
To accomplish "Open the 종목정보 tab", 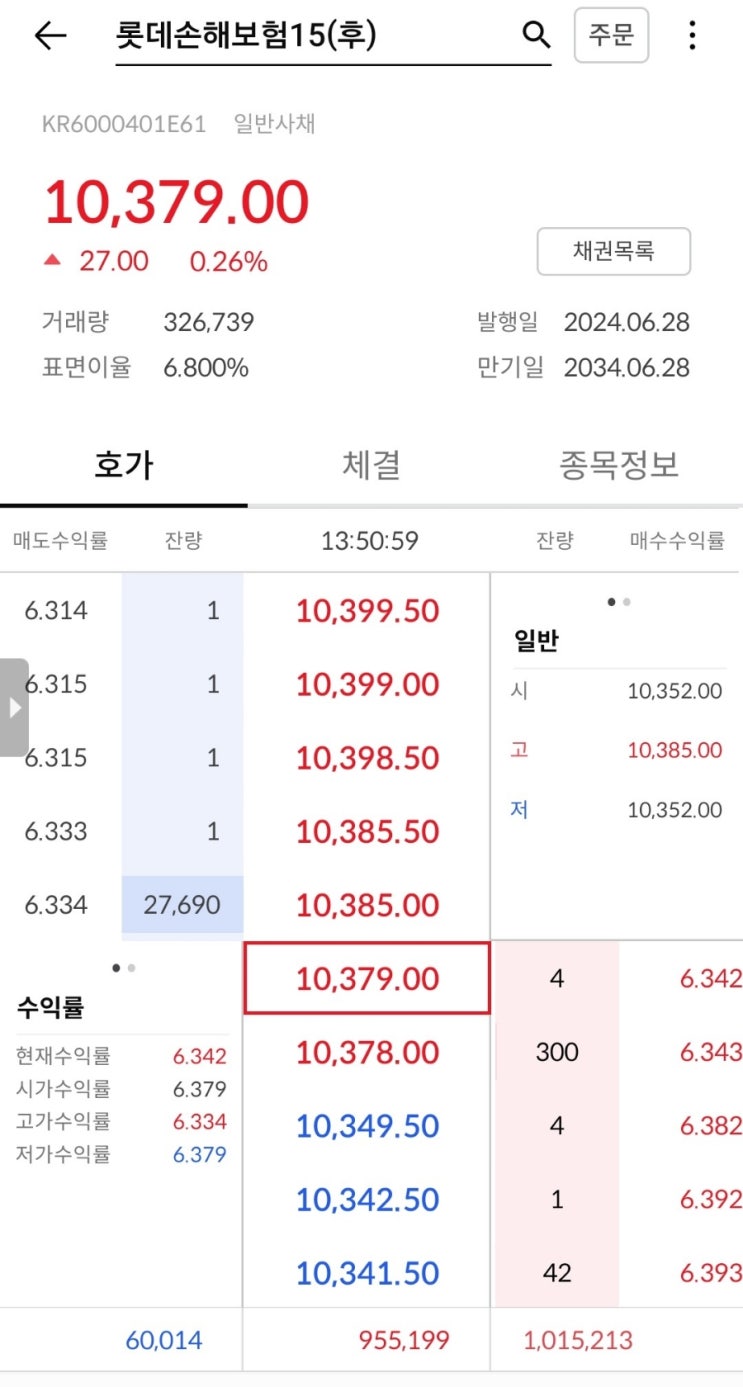I will (619, 465).
